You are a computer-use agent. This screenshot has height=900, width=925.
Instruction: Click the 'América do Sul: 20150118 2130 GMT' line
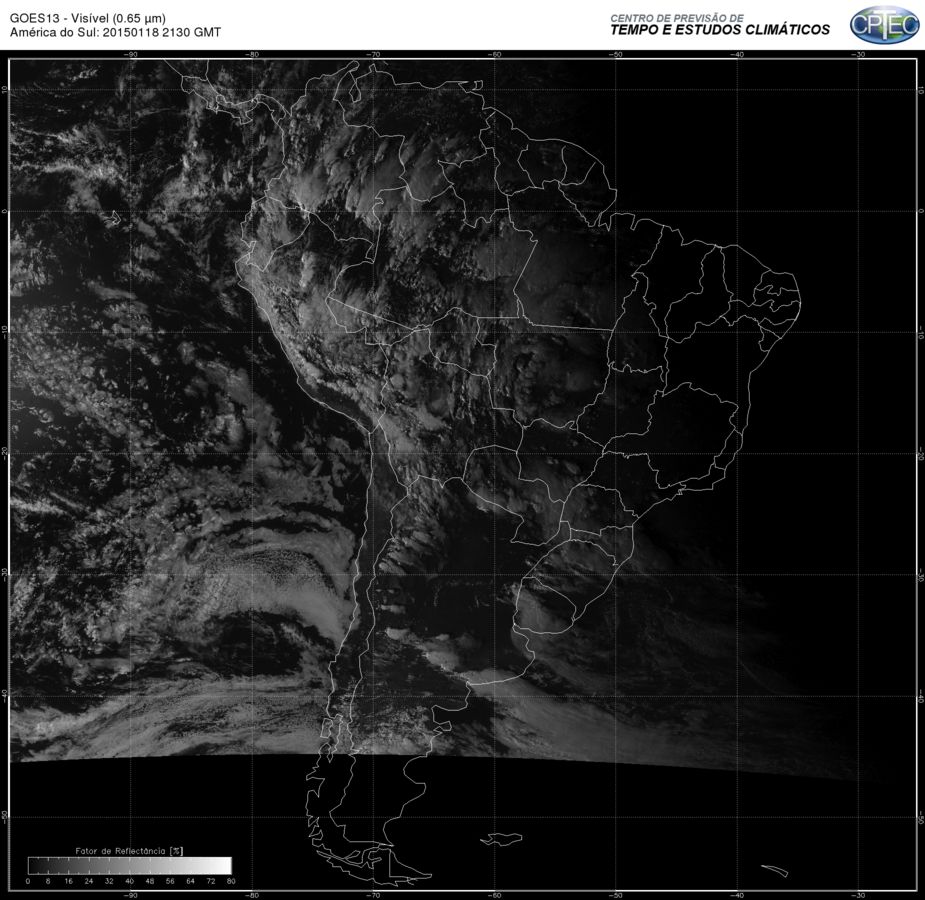[x=115, y=32]
